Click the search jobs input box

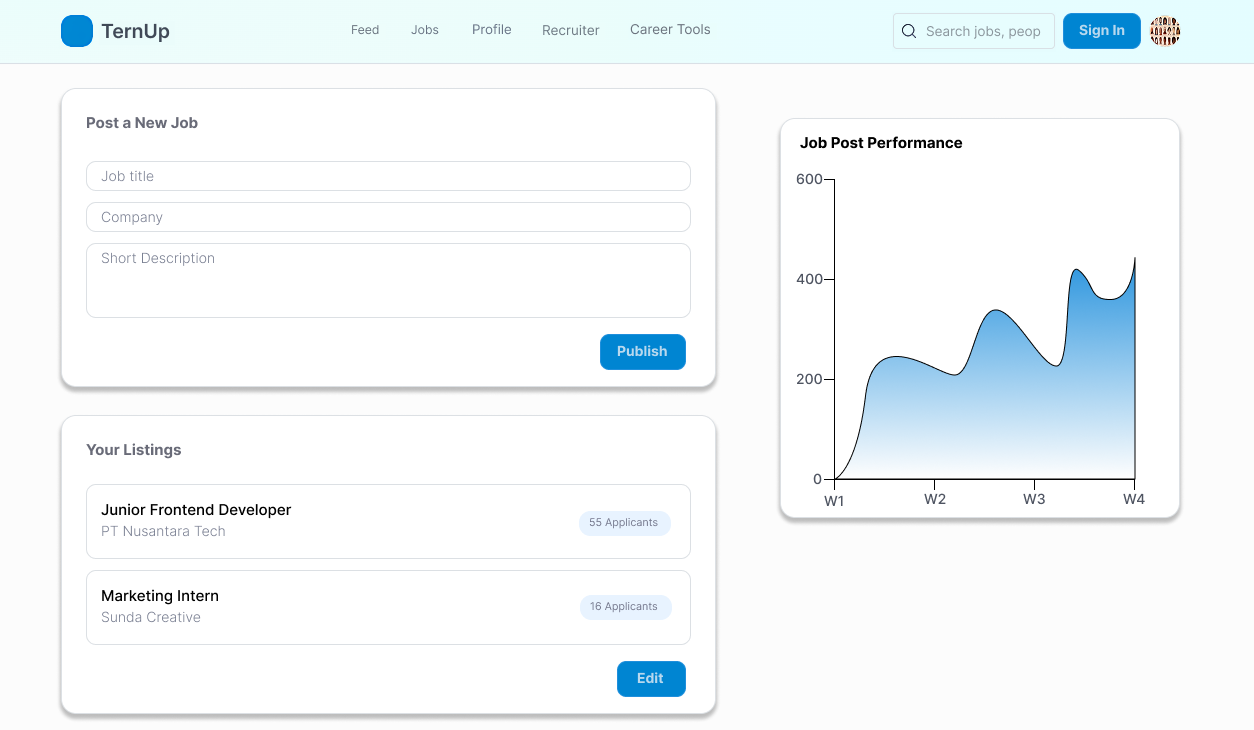985,31
